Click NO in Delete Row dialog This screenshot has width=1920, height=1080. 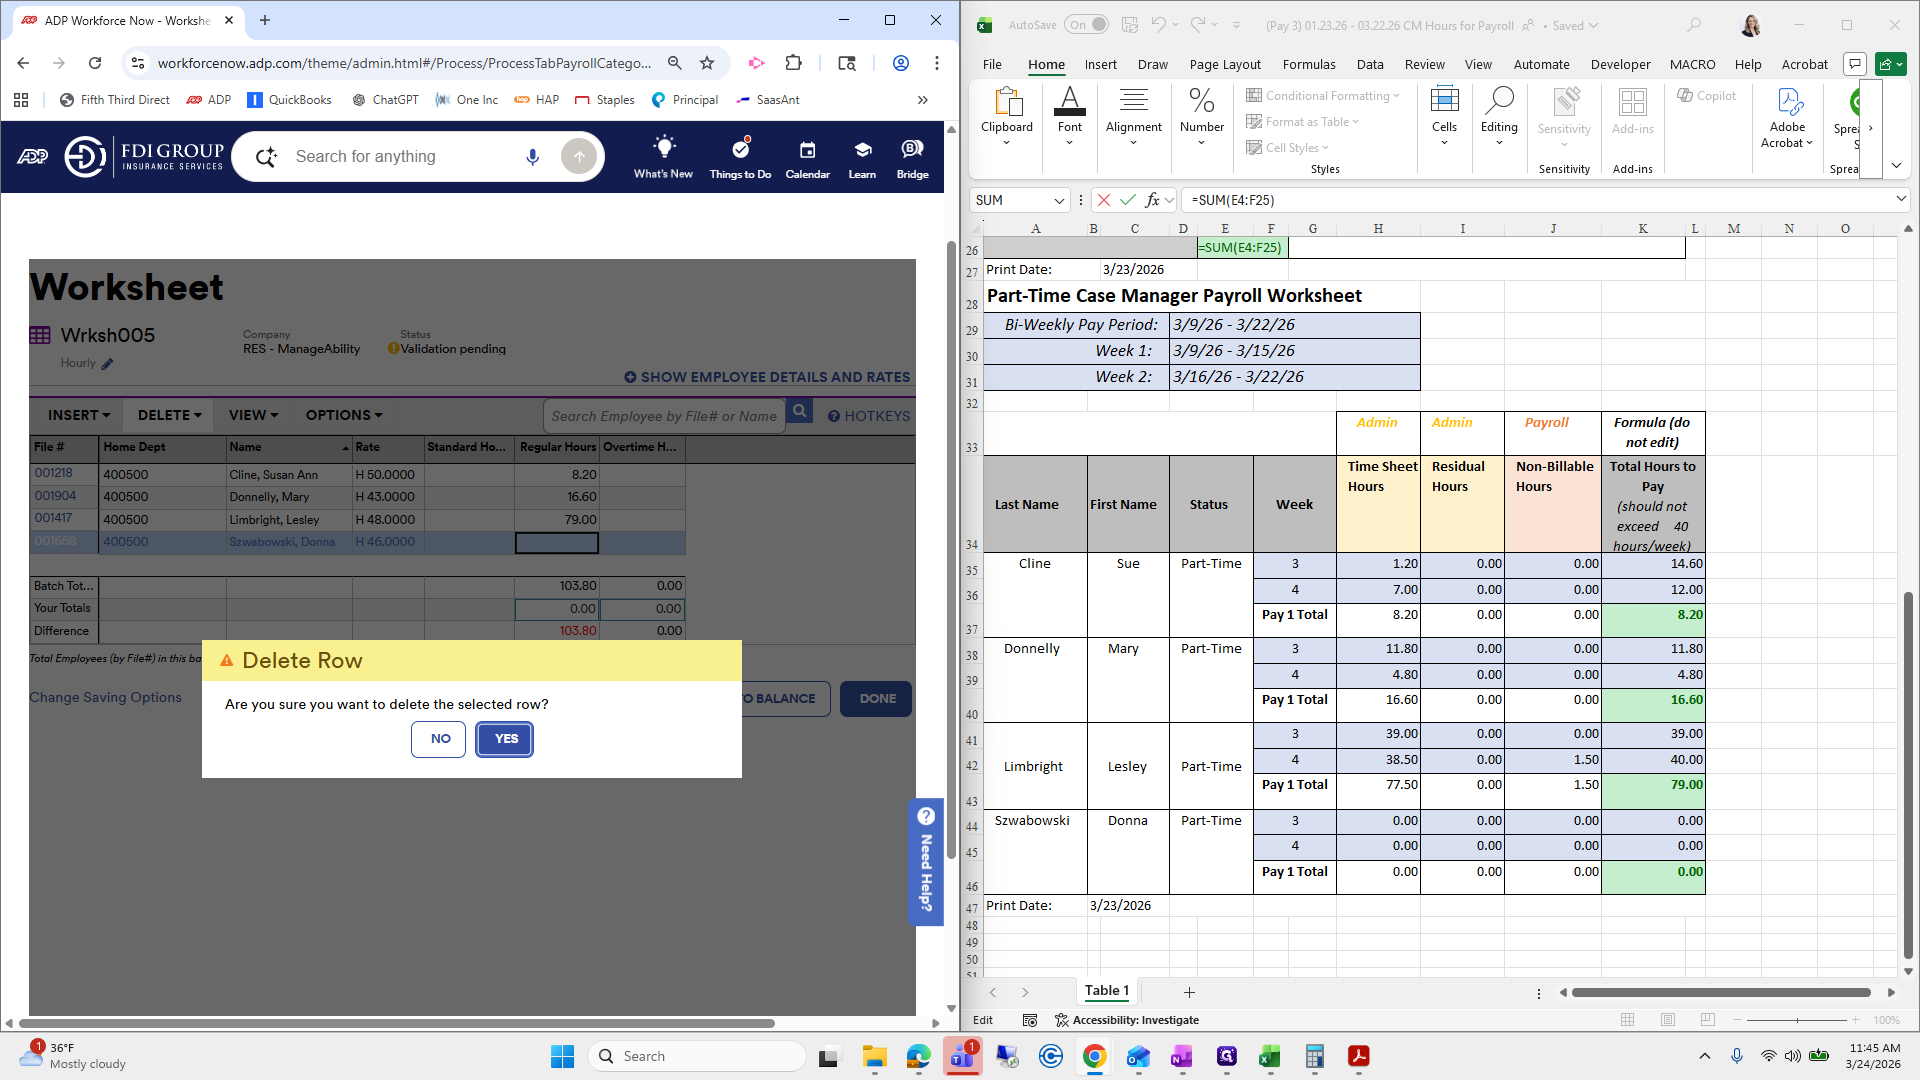point(440,739)
